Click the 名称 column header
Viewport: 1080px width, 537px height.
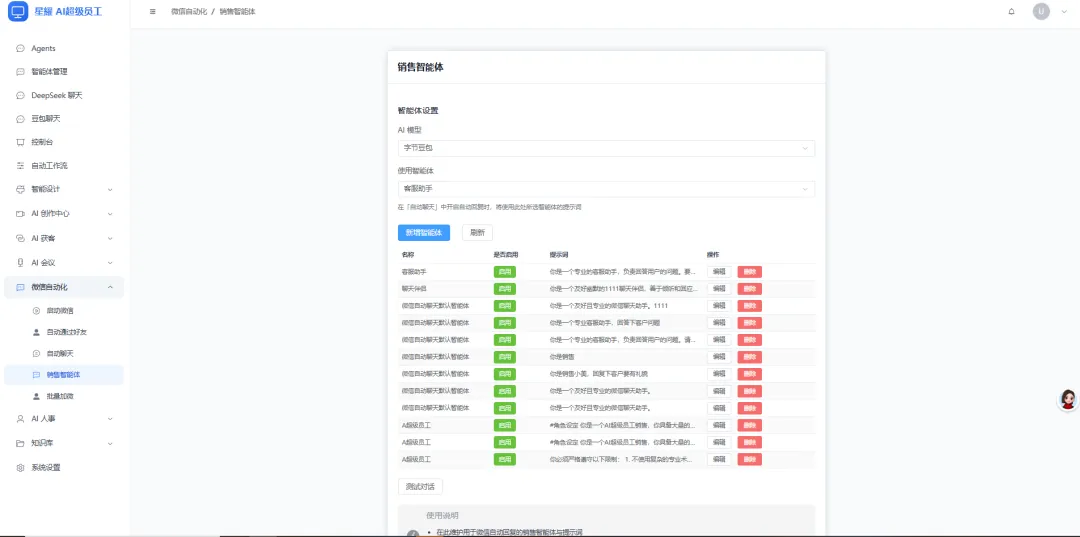click(x=408, y=255)
